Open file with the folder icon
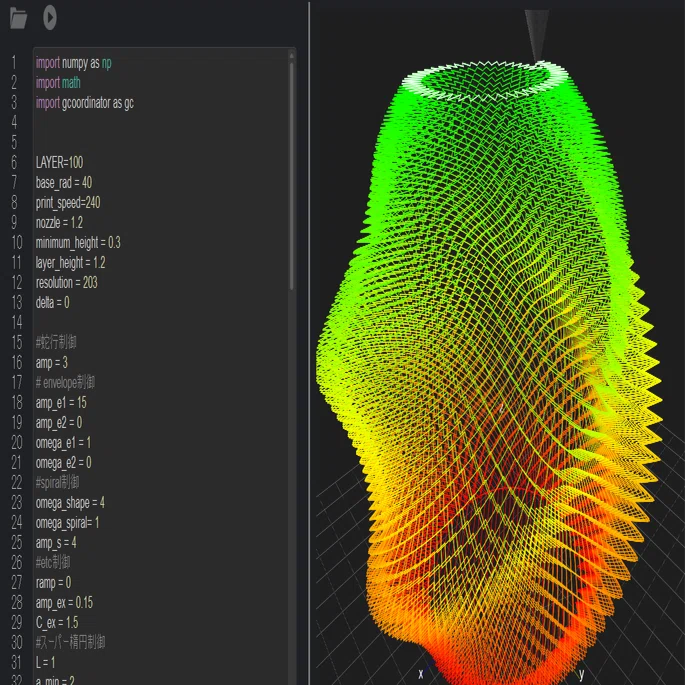 18,18
